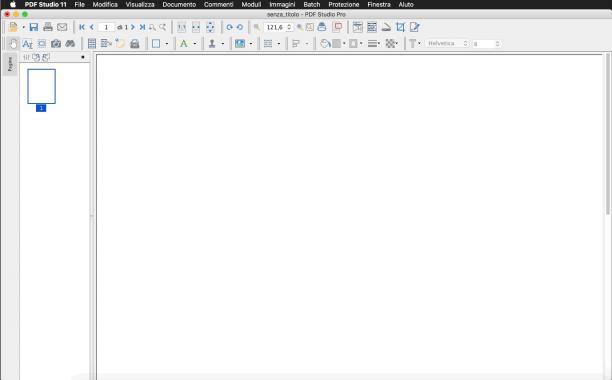Select page 1 thumbnail
Screen dimensions: 612x380
[x=41, y=86]
